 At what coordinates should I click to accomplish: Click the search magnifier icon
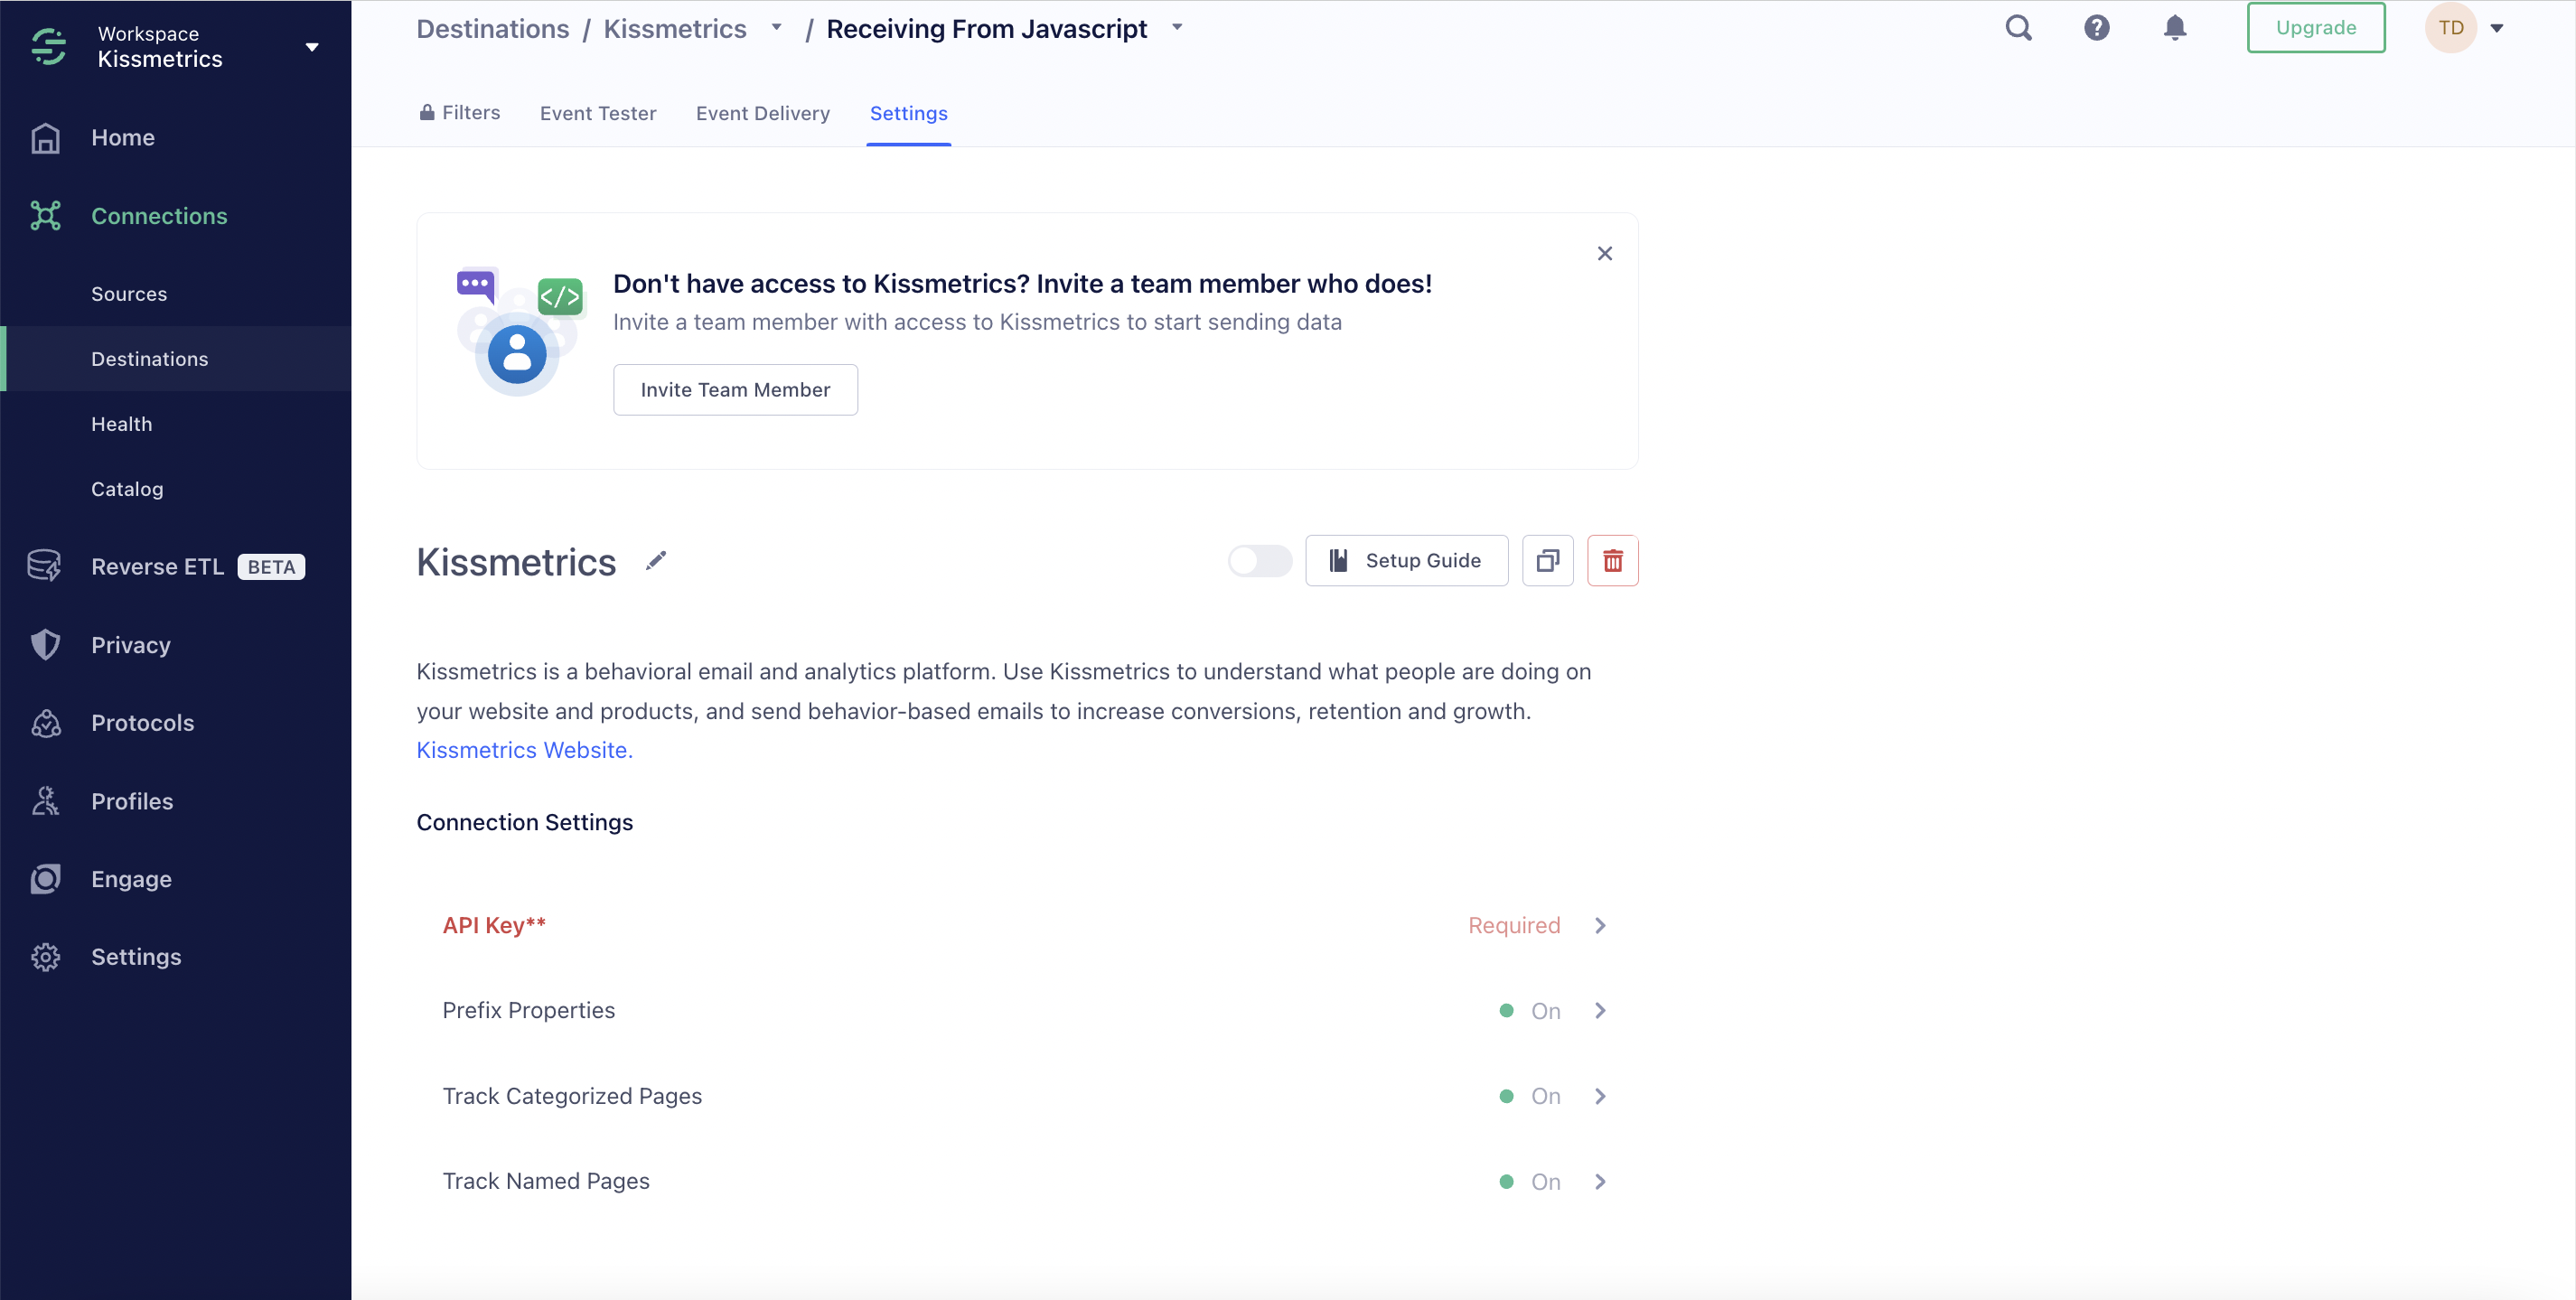point(2018,28)
